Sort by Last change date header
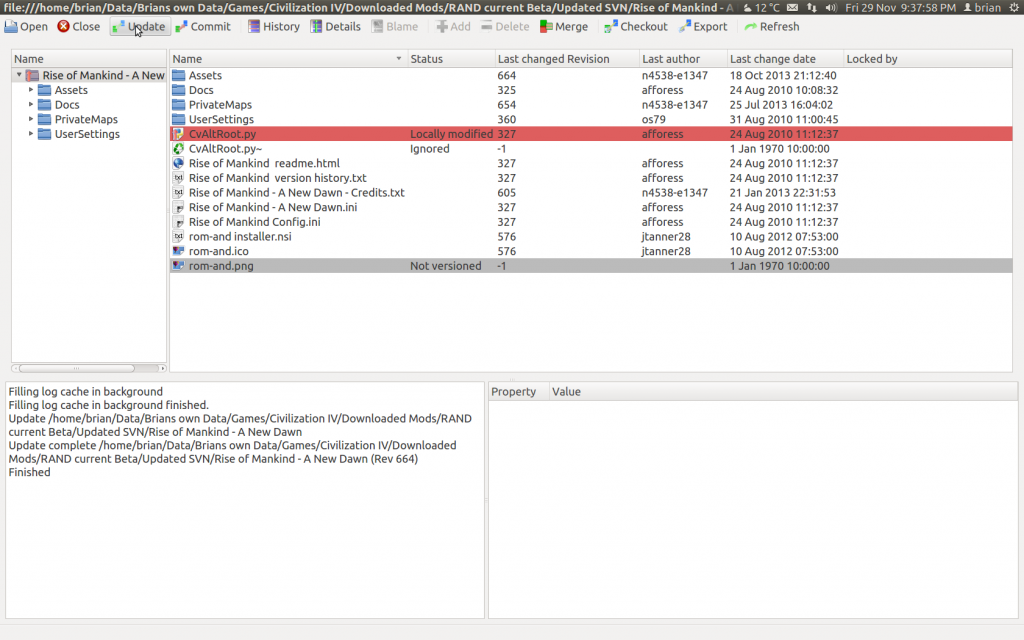Image resolution: width=1024 pixels, height=640 pixels. (x=785, y=59)
